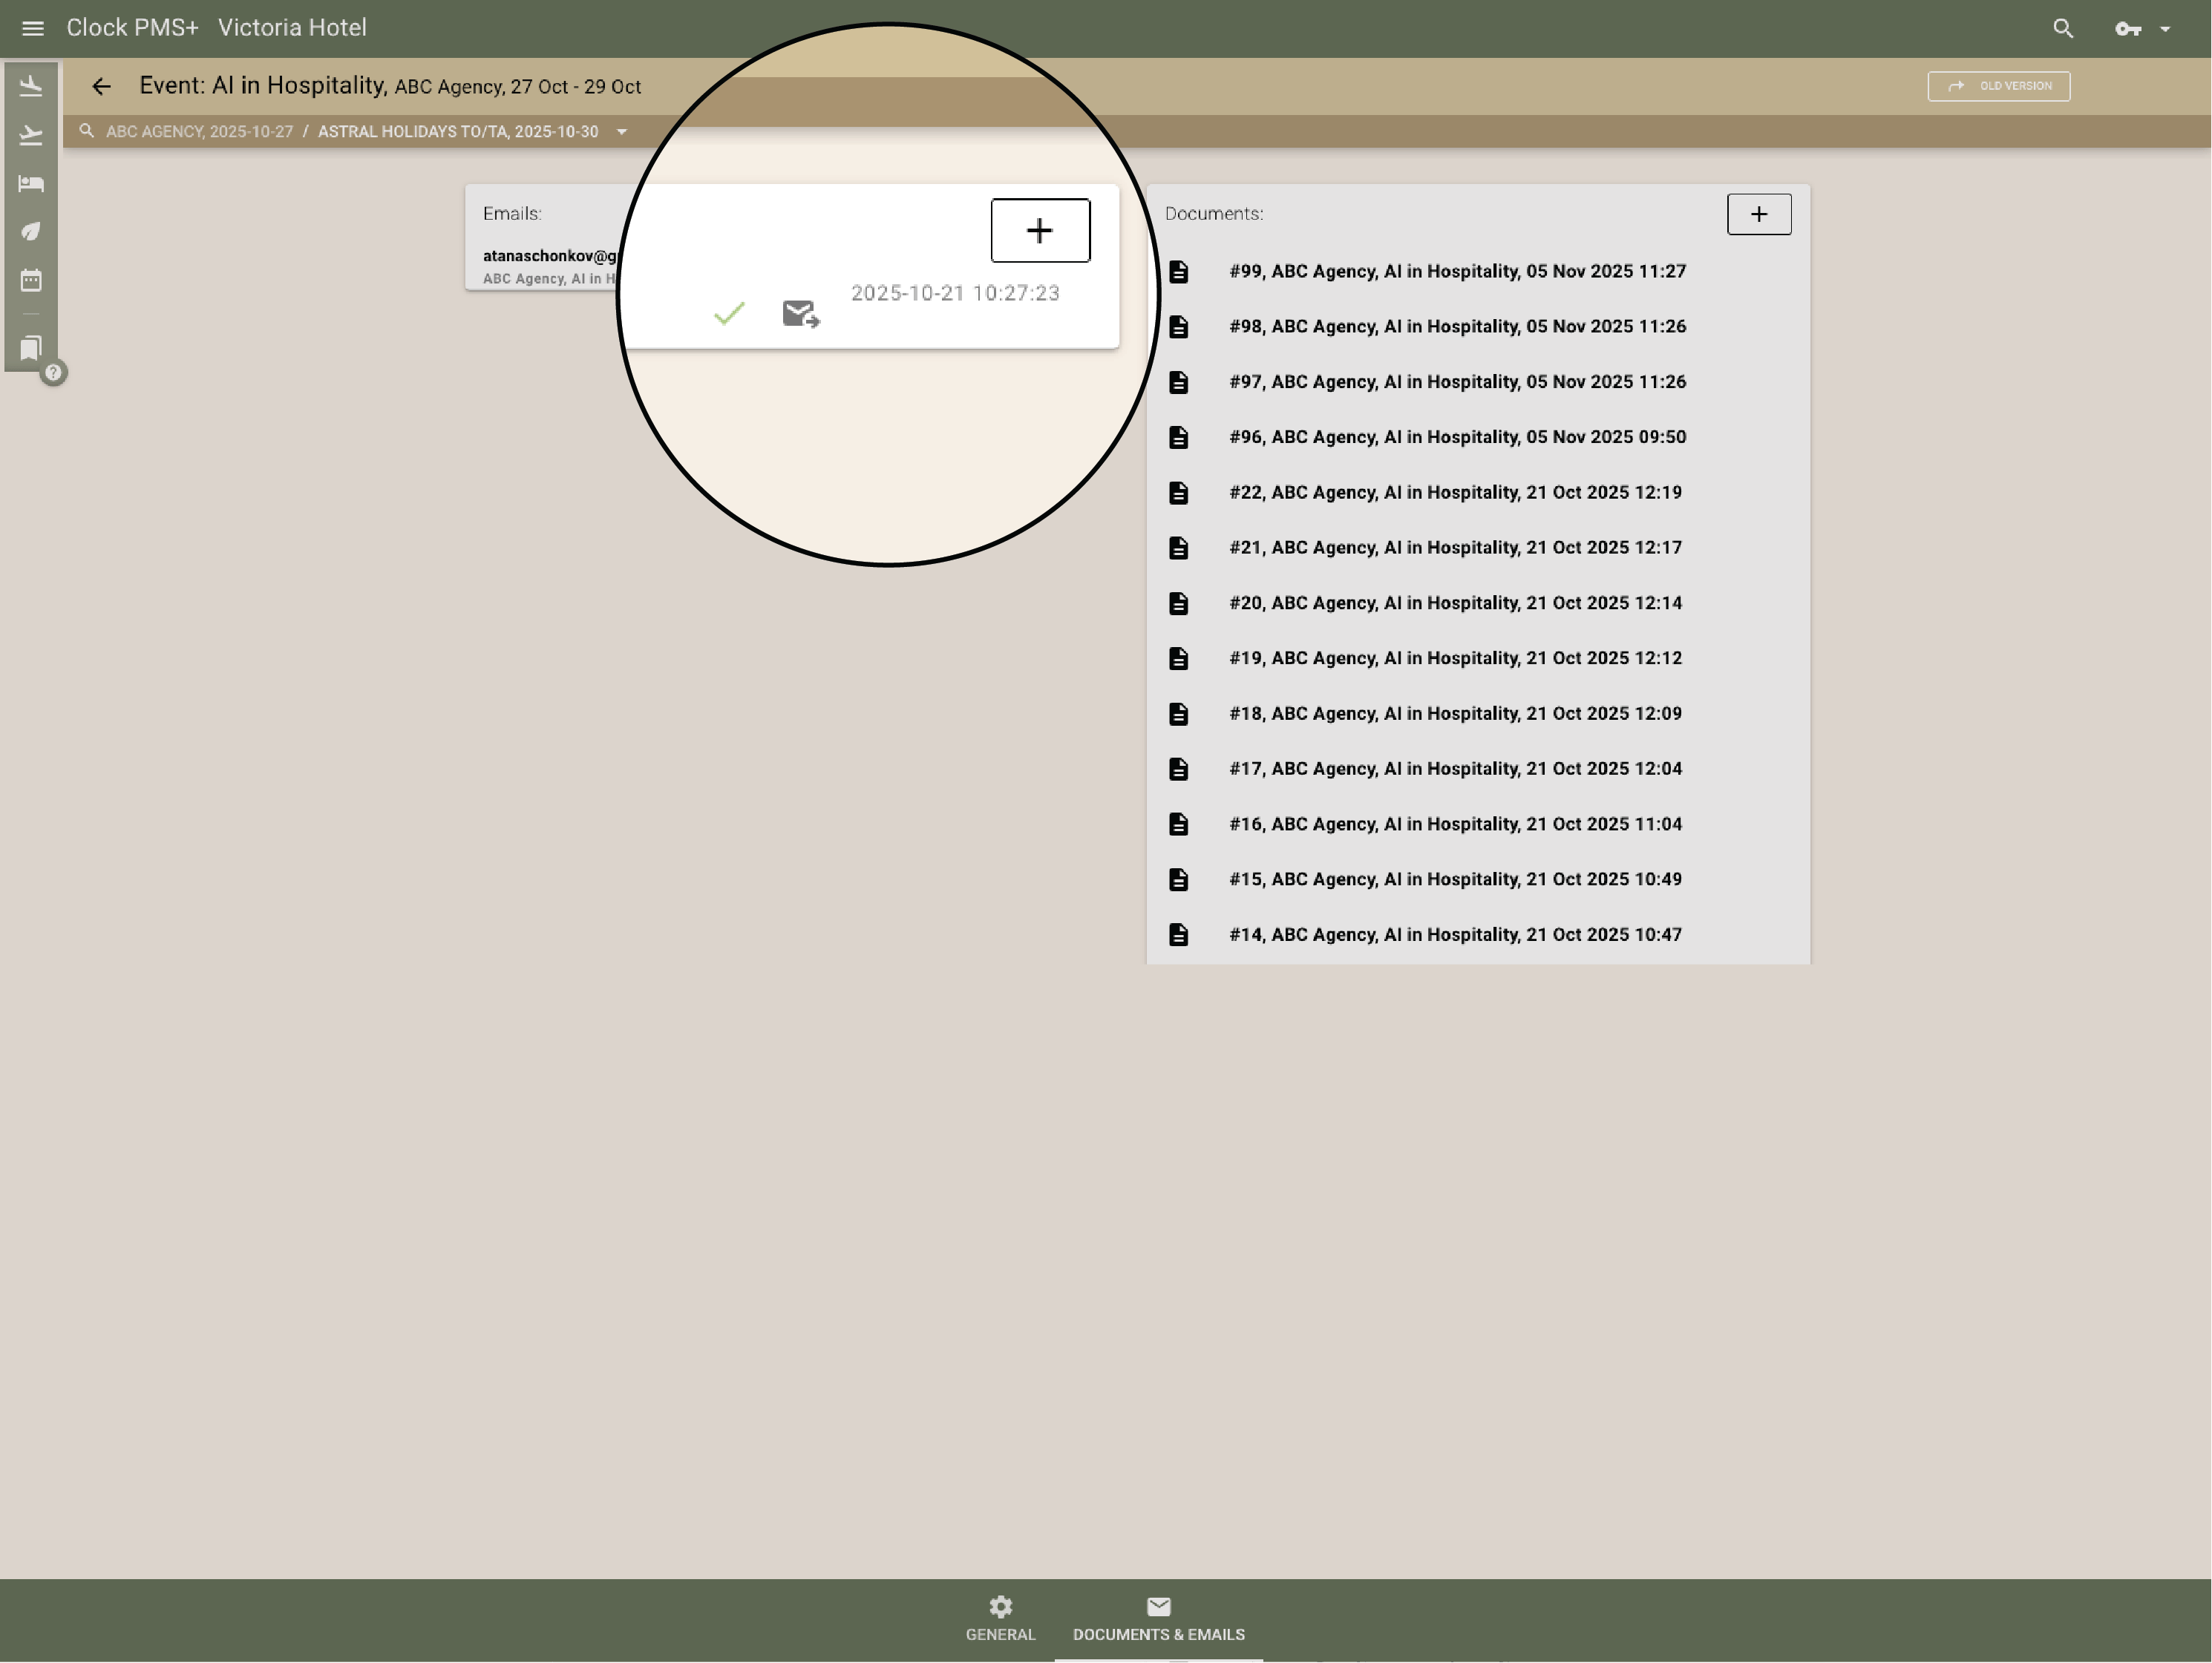Click the leaf icon in sidebar
This screenshot has height=1663, width=2212.
[31, 232]
